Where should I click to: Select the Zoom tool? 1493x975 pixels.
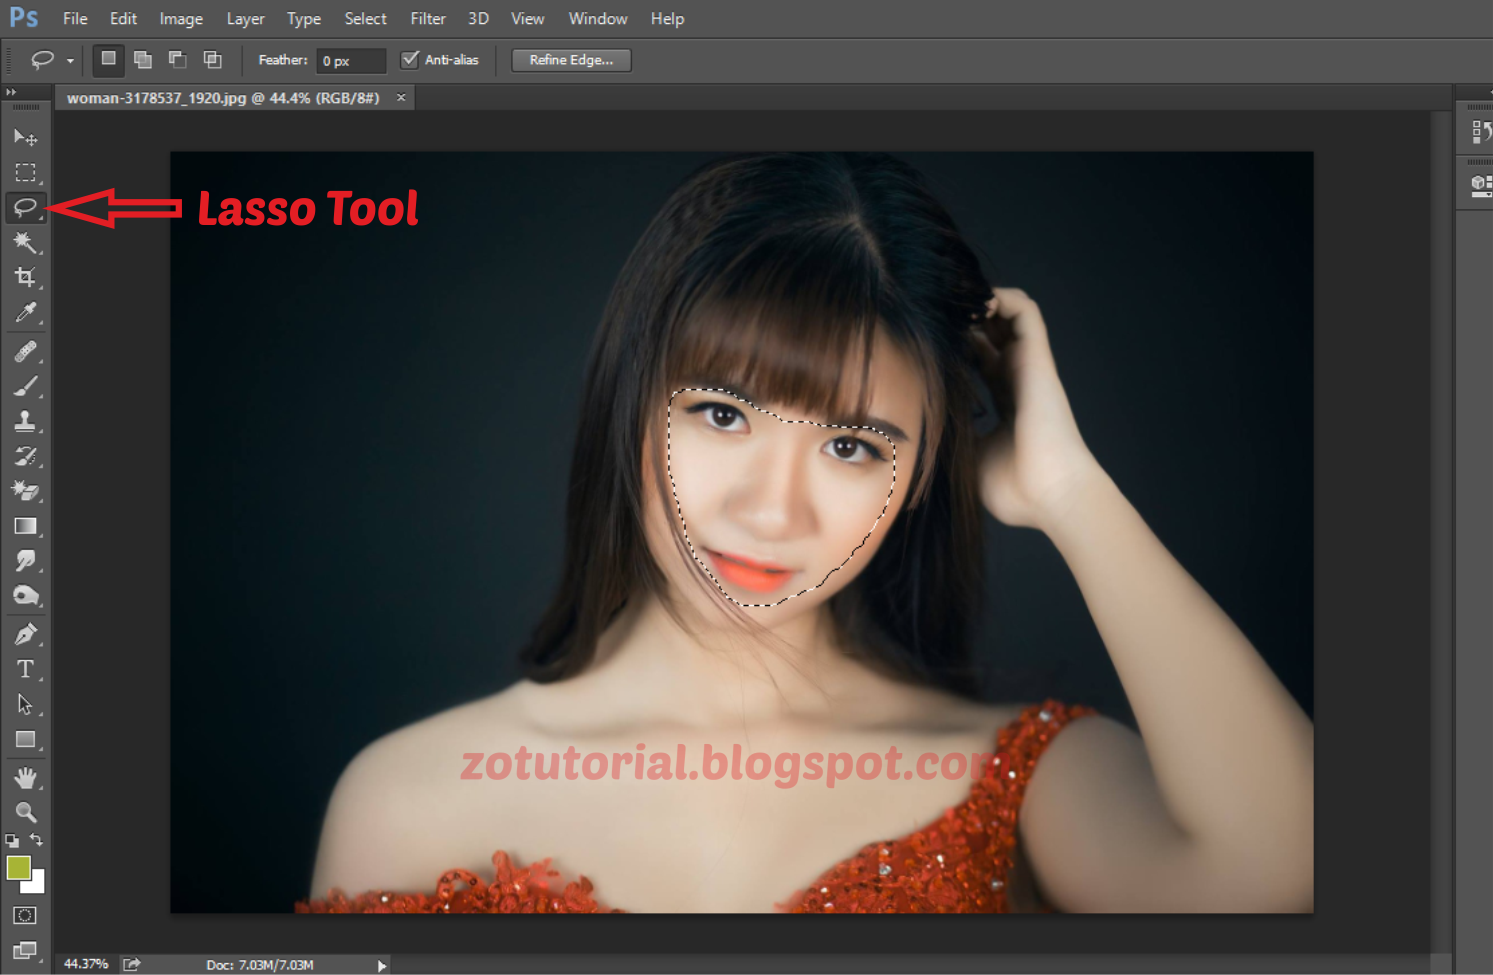(25, 812)
